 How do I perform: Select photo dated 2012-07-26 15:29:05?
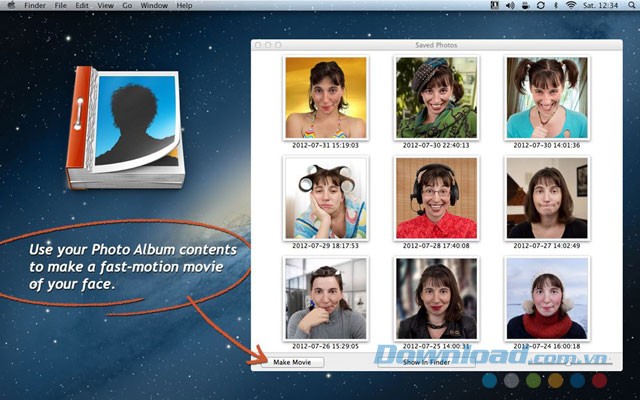coord(325,299)
